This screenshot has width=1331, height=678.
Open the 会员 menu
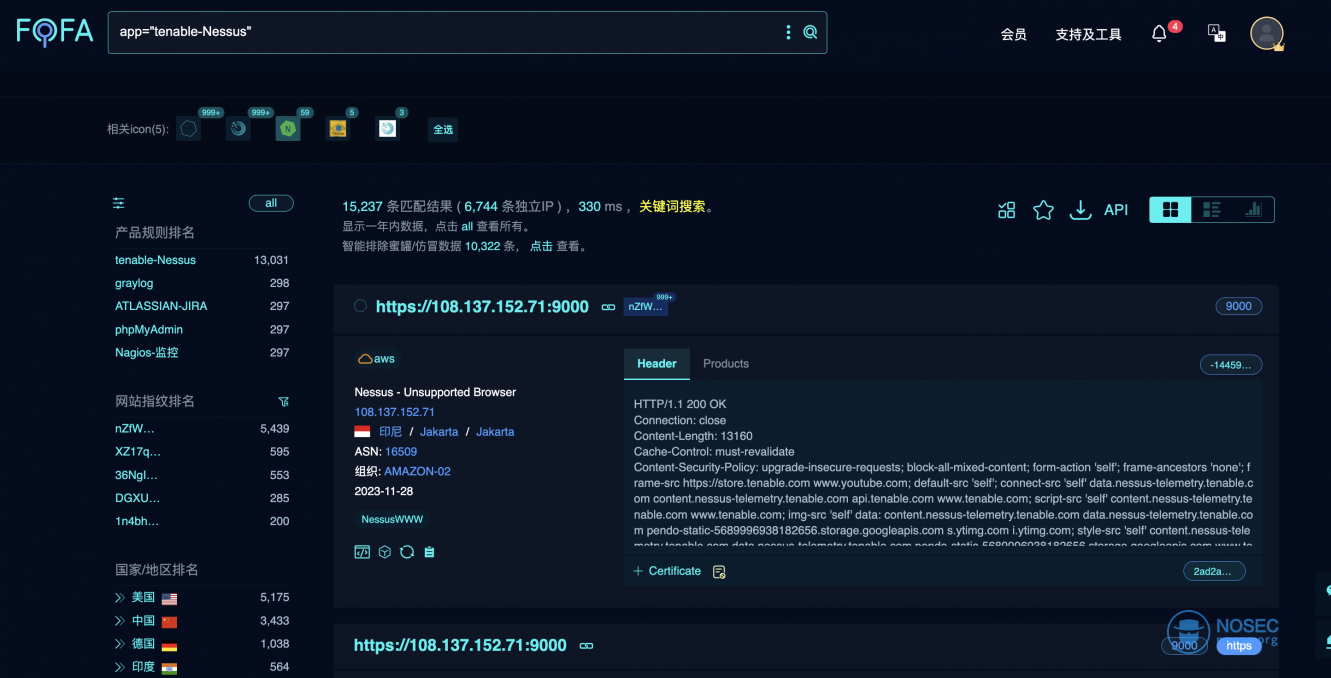click(1014, 34)
